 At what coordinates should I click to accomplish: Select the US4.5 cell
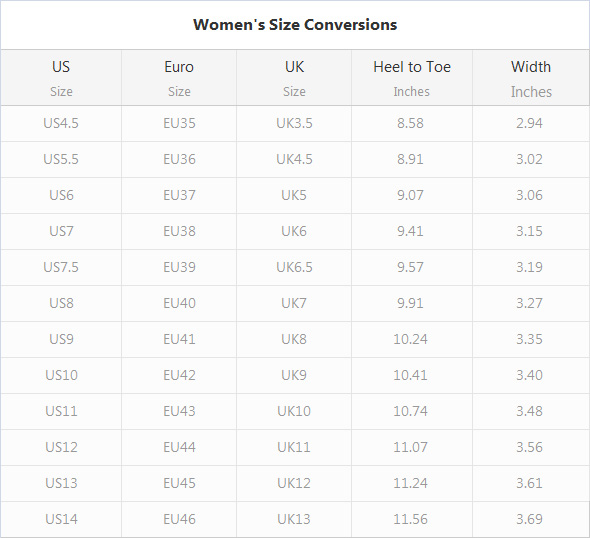coord(61,123)
